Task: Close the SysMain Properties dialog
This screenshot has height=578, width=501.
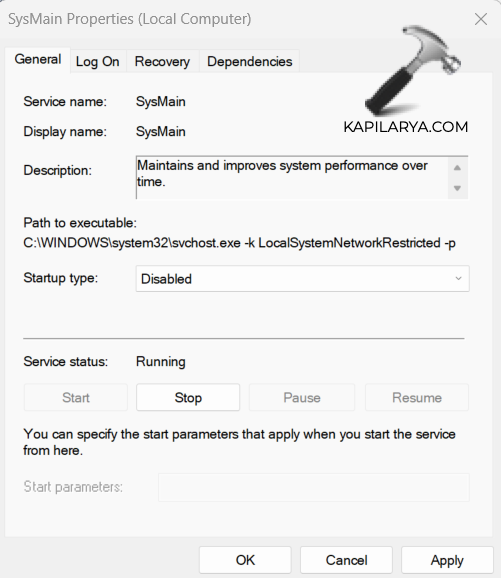Action: coord(481,19)
